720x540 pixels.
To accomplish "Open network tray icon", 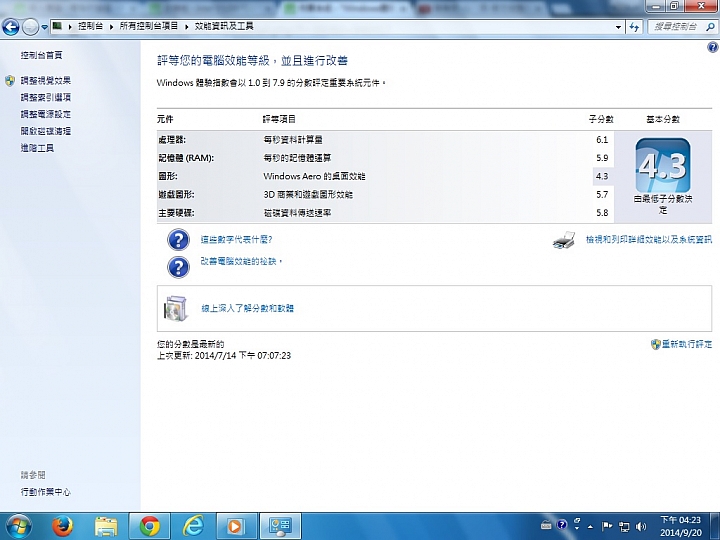I will click(624, 527).
